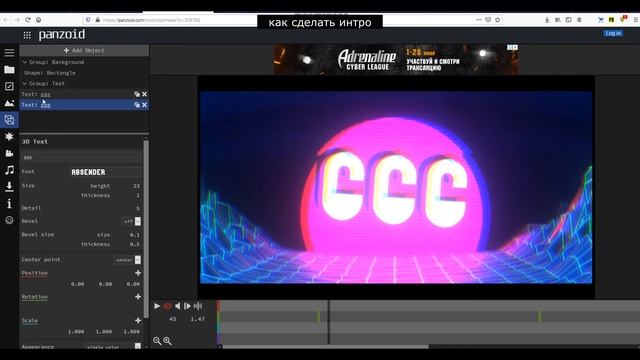Reload the browser page

(x=28, y=20)
